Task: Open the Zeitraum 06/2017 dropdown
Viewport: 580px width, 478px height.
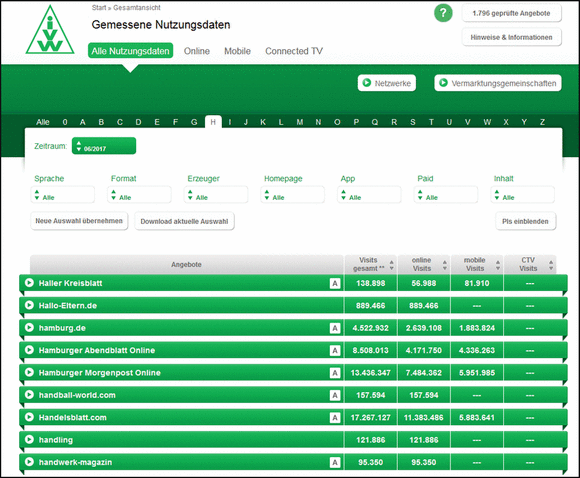Action: (x=104, y=146)
